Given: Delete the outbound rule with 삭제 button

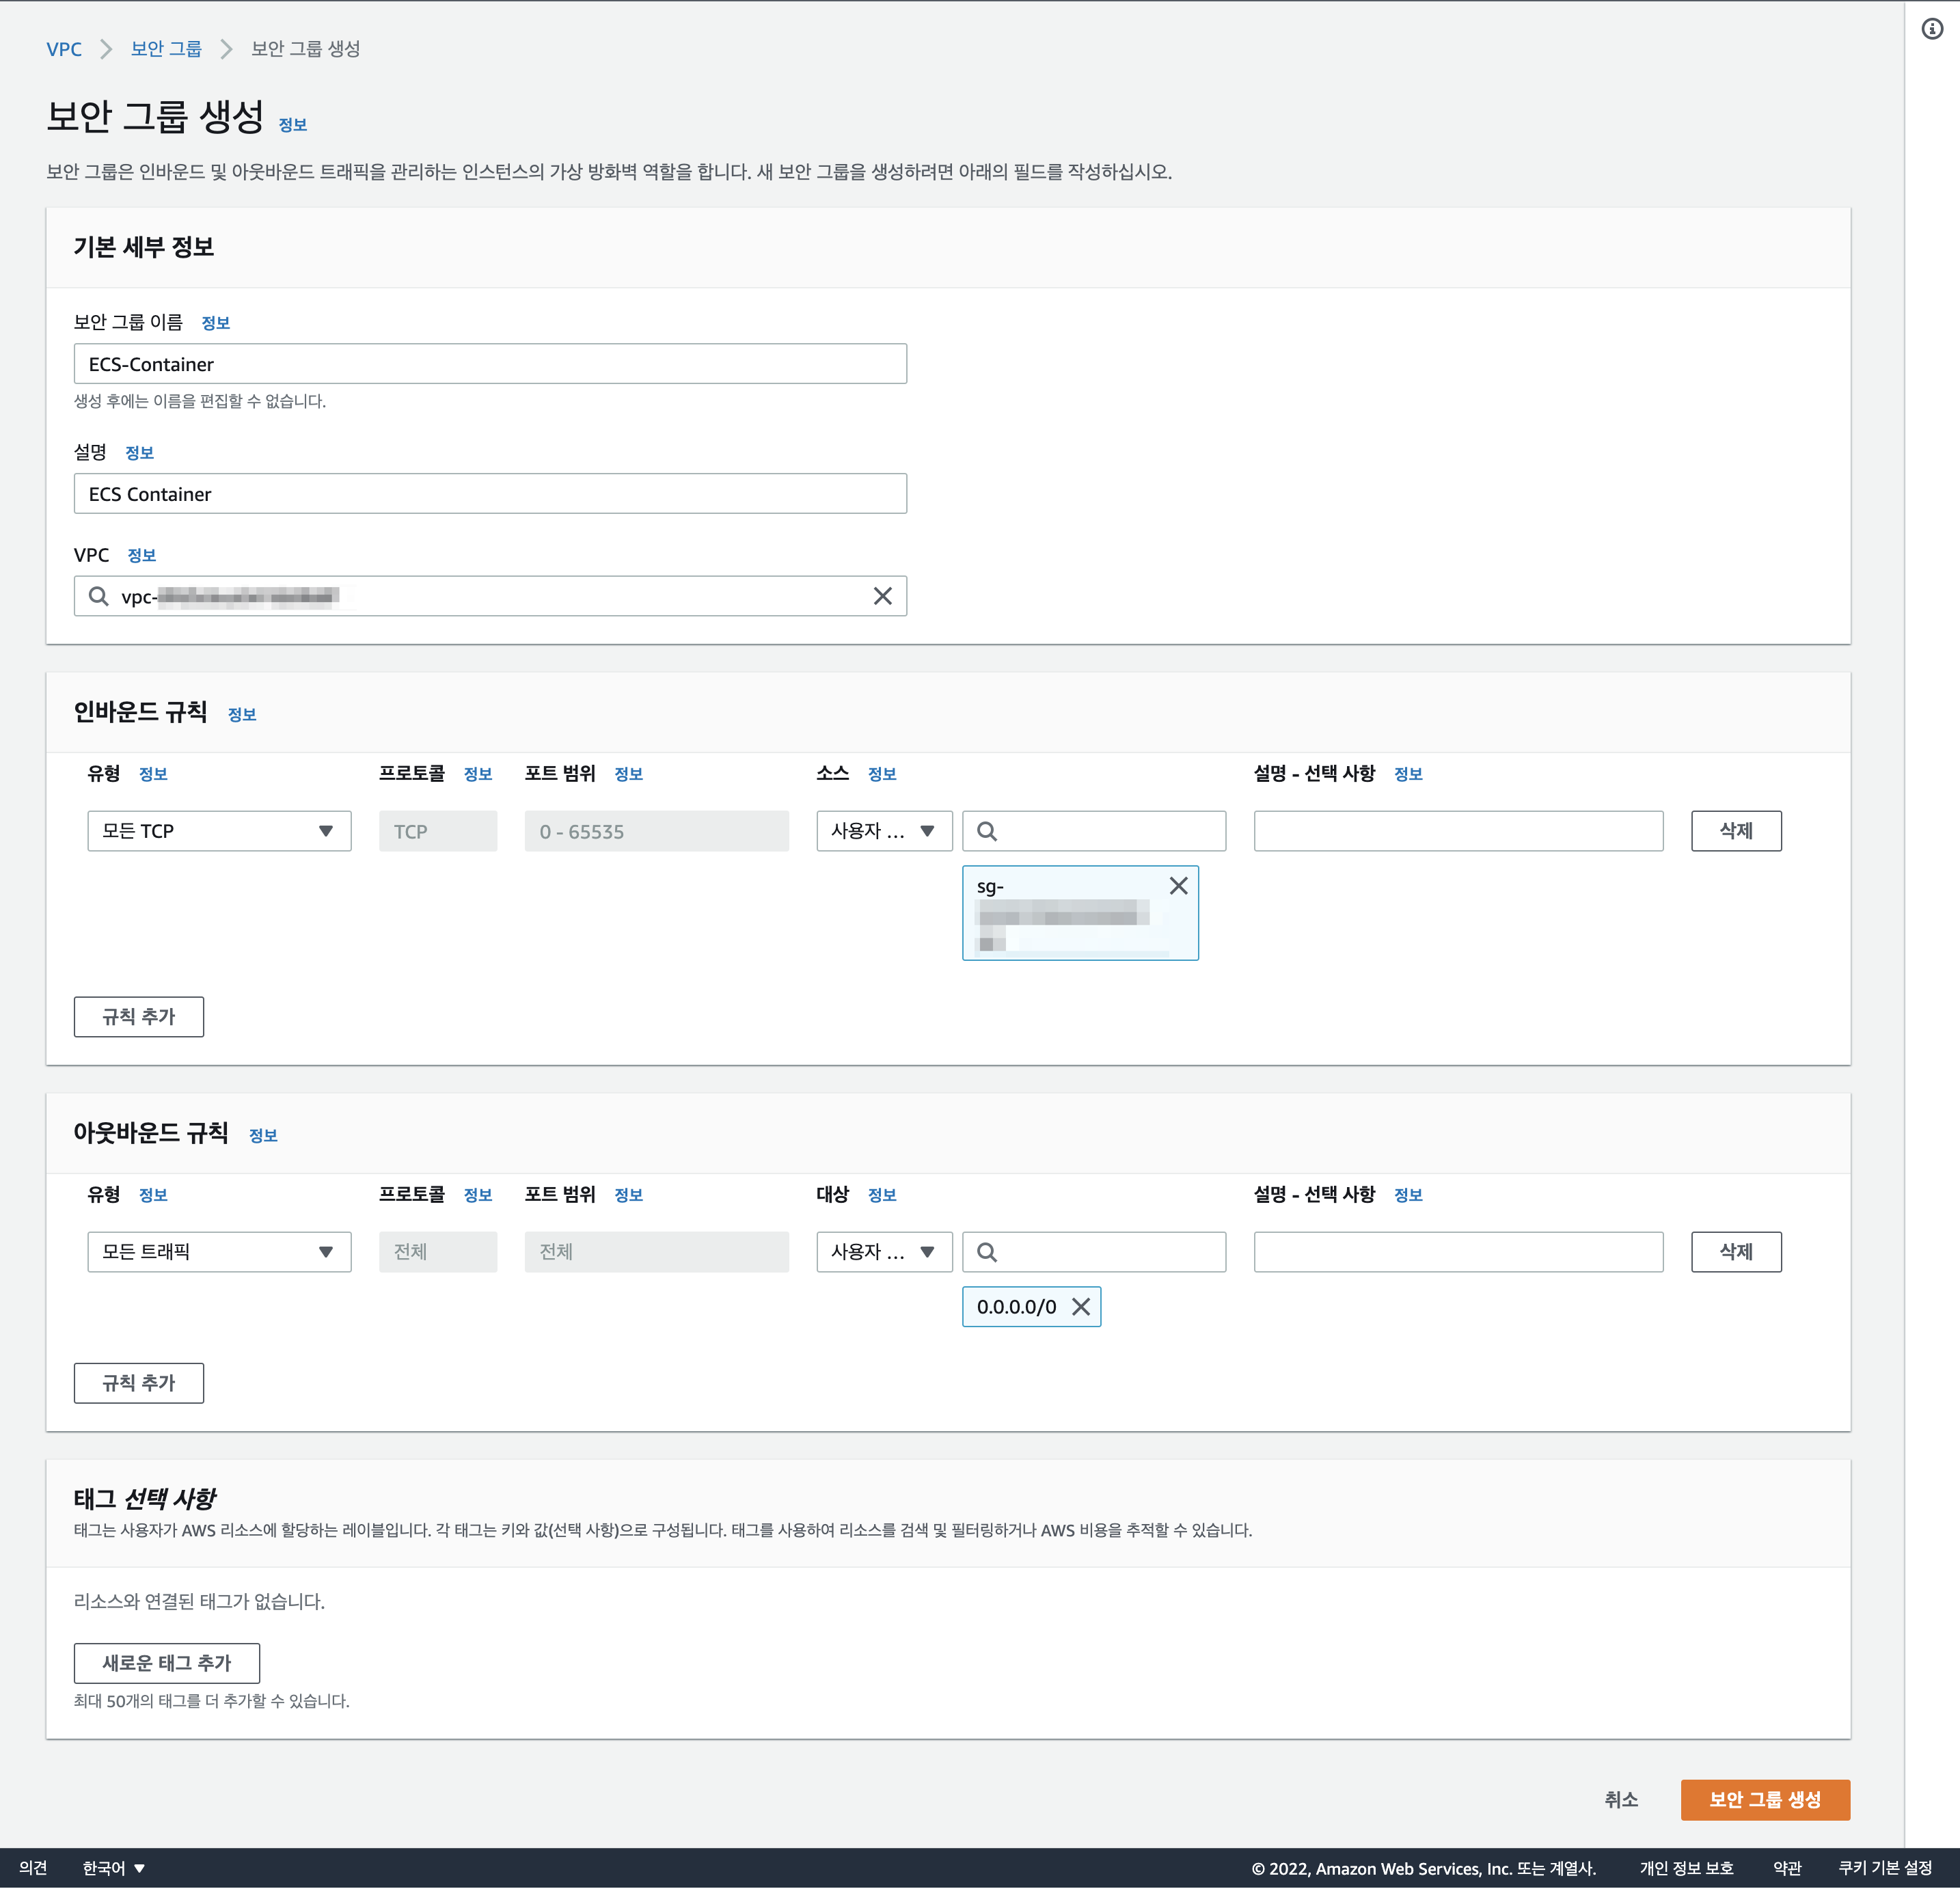Looking at the screenshot, I should [1736, 1252].
